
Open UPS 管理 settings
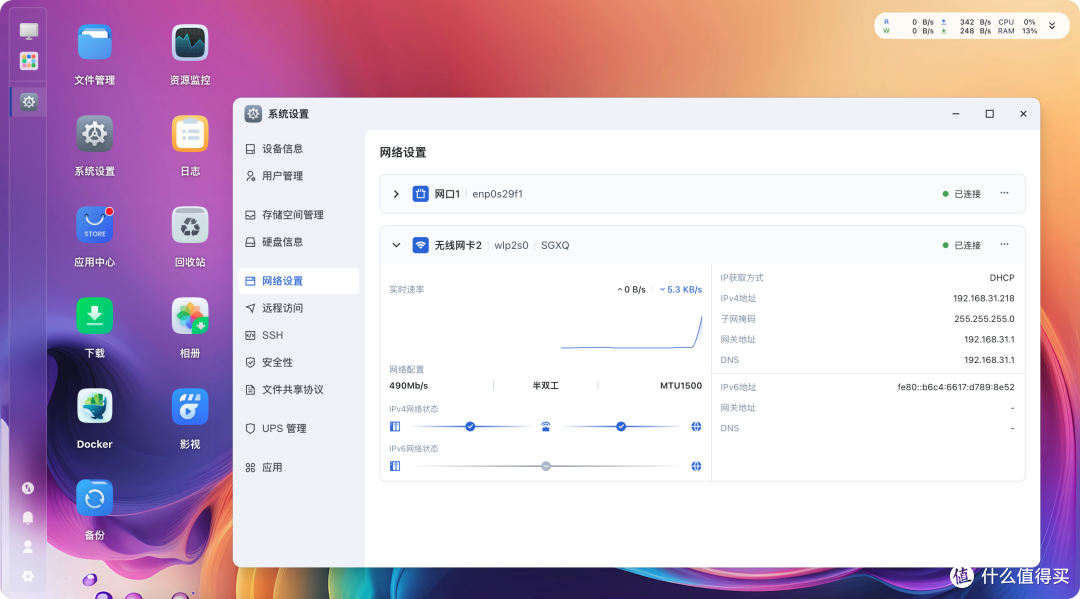click(x=298, y=428)
